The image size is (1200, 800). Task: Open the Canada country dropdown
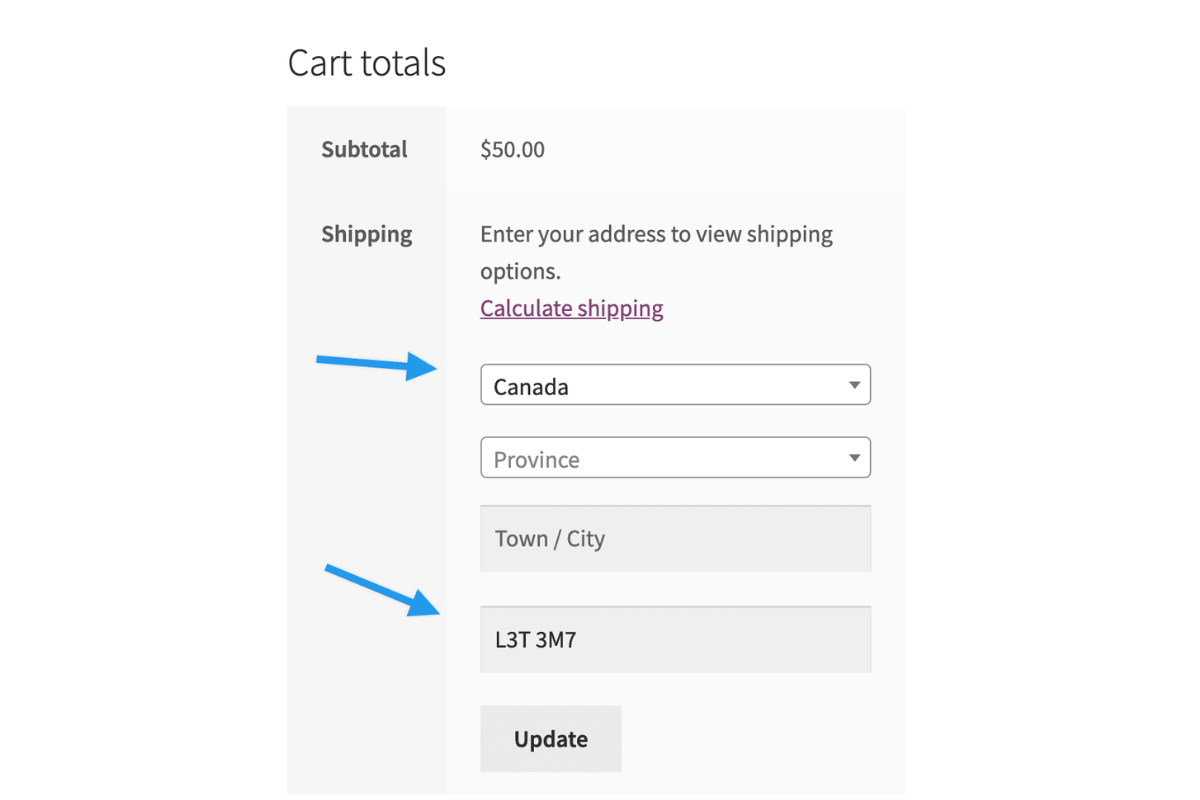(675, 385)
